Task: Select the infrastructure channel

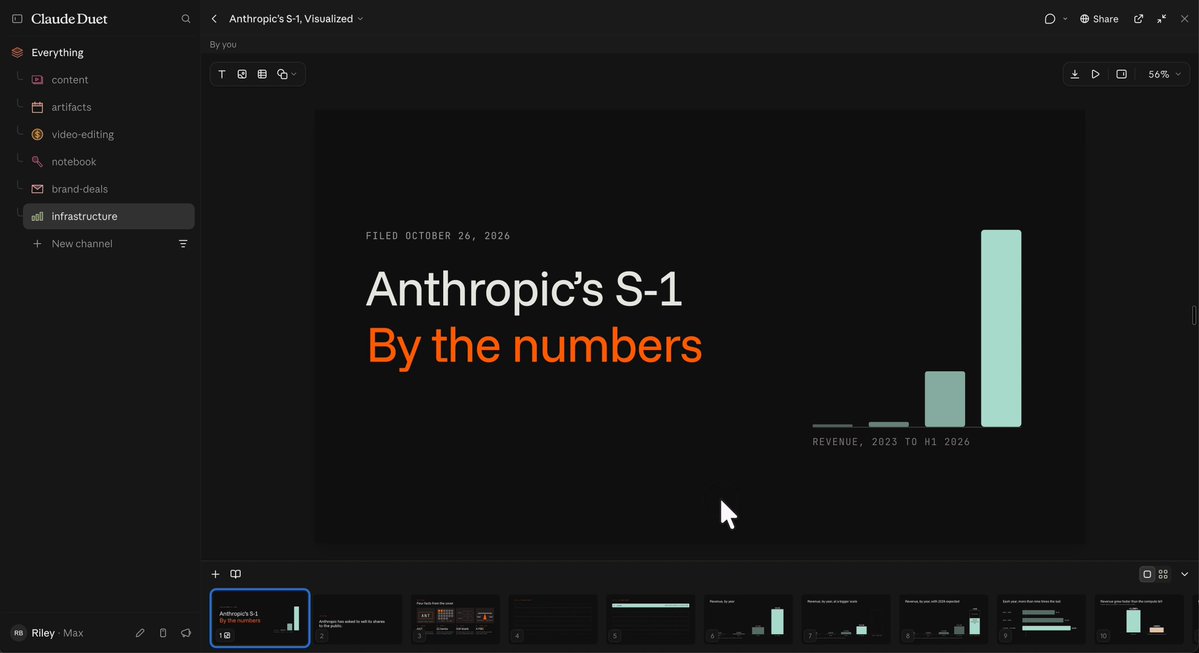Action: (x=109, y=216)
